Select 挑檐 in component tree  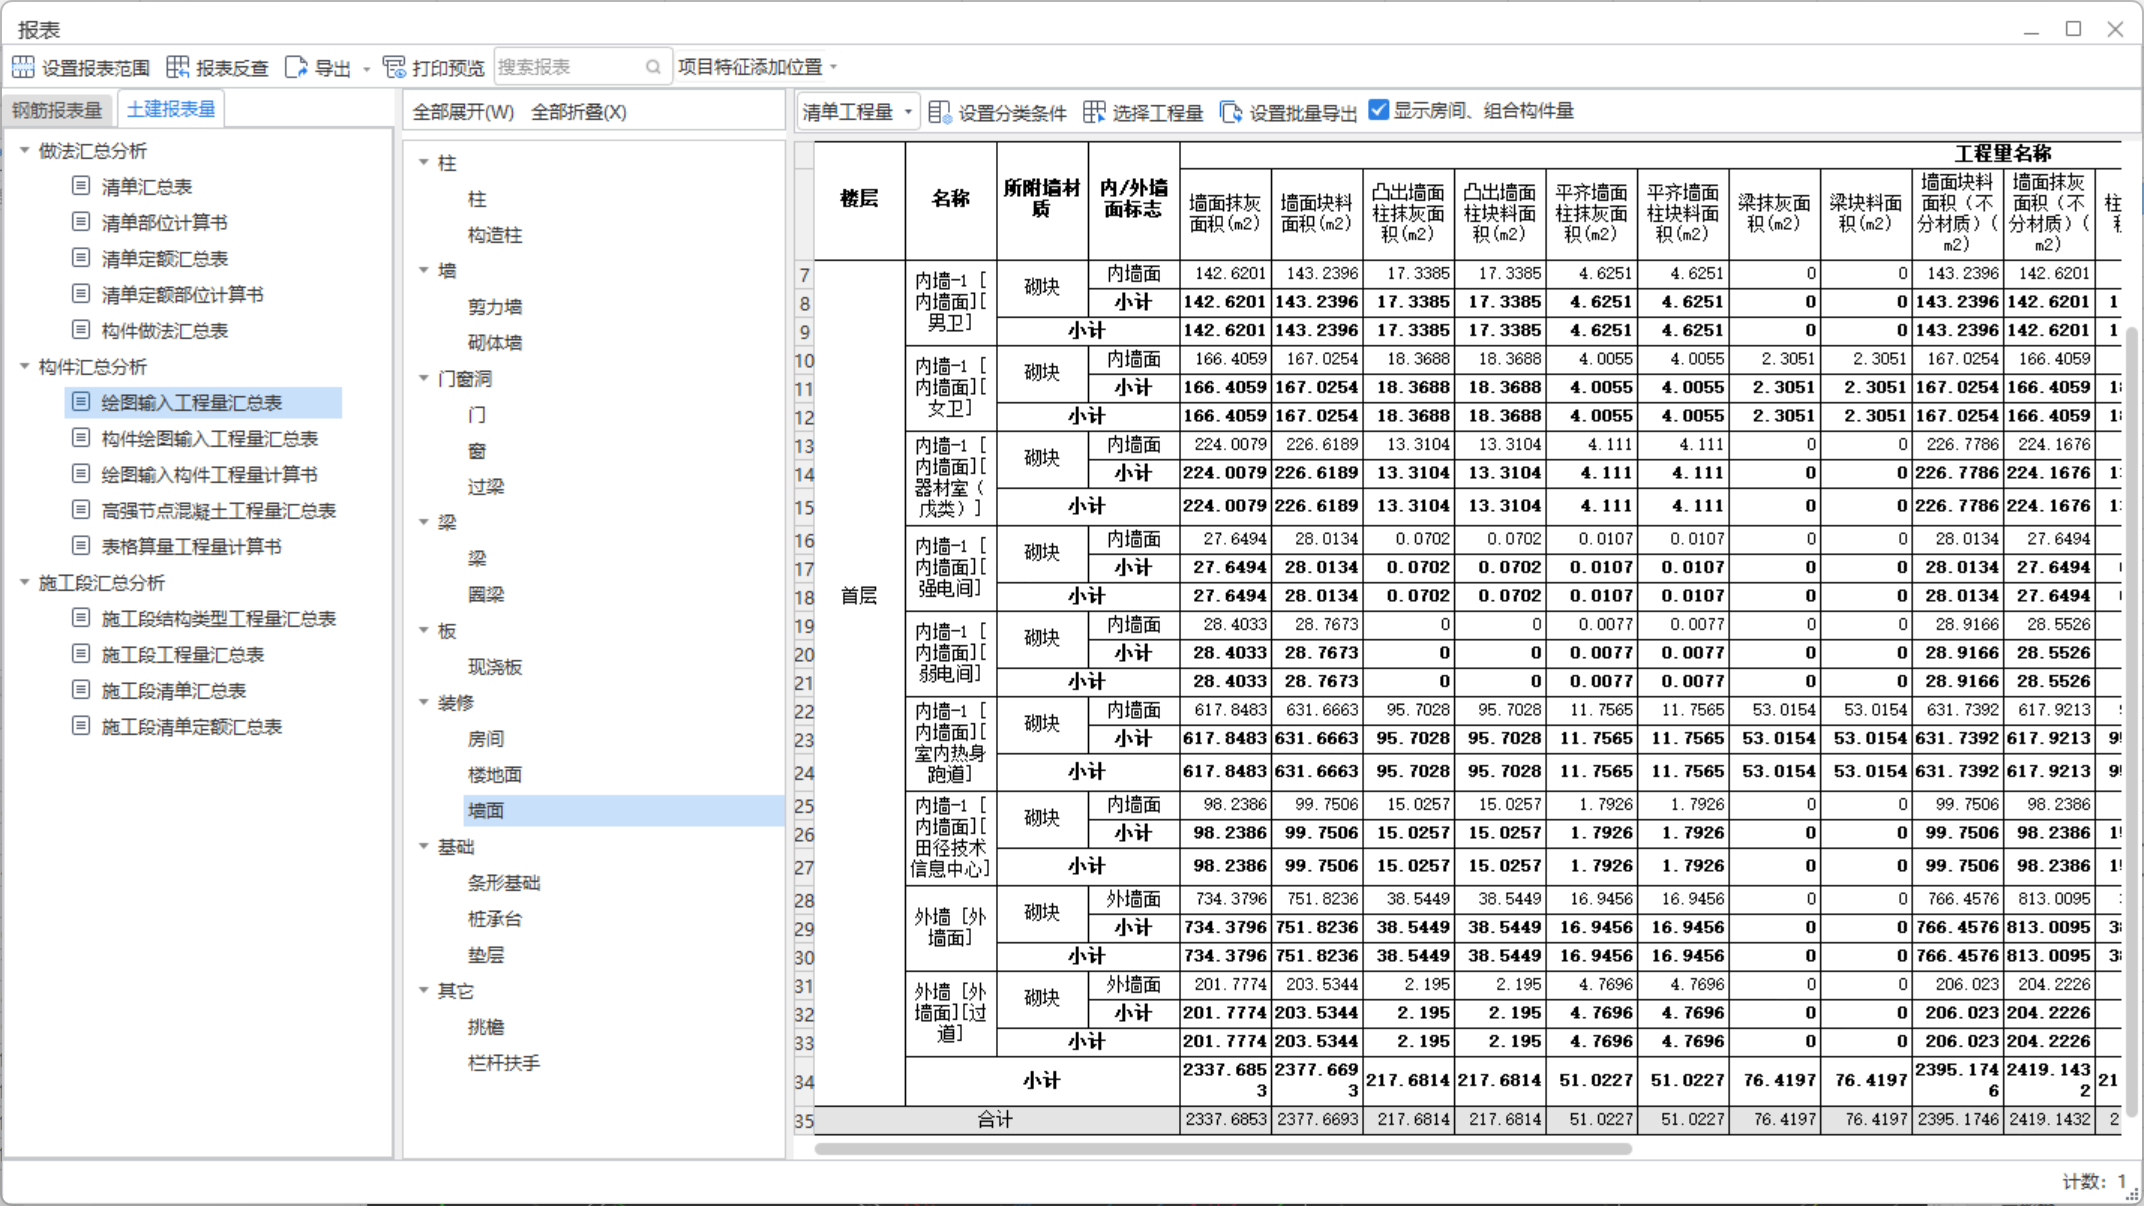[x=486, y=1026]
